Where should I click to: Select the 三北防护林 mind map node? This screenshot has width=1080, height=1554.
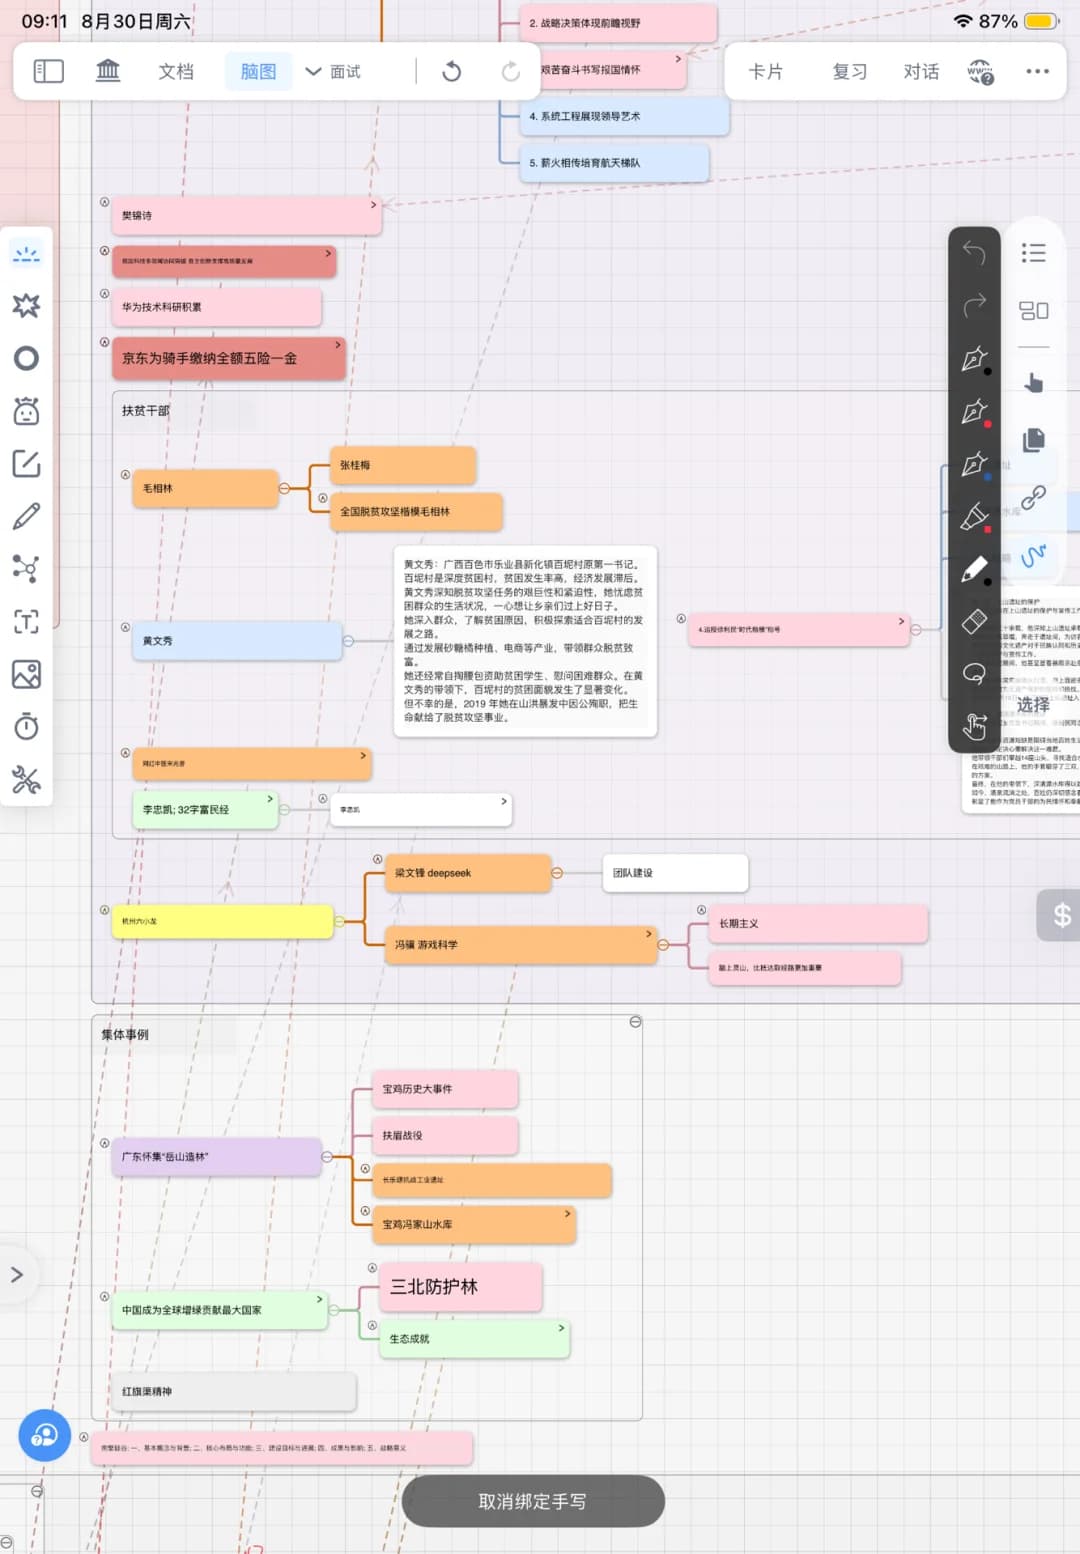(x=460, y=1287)
